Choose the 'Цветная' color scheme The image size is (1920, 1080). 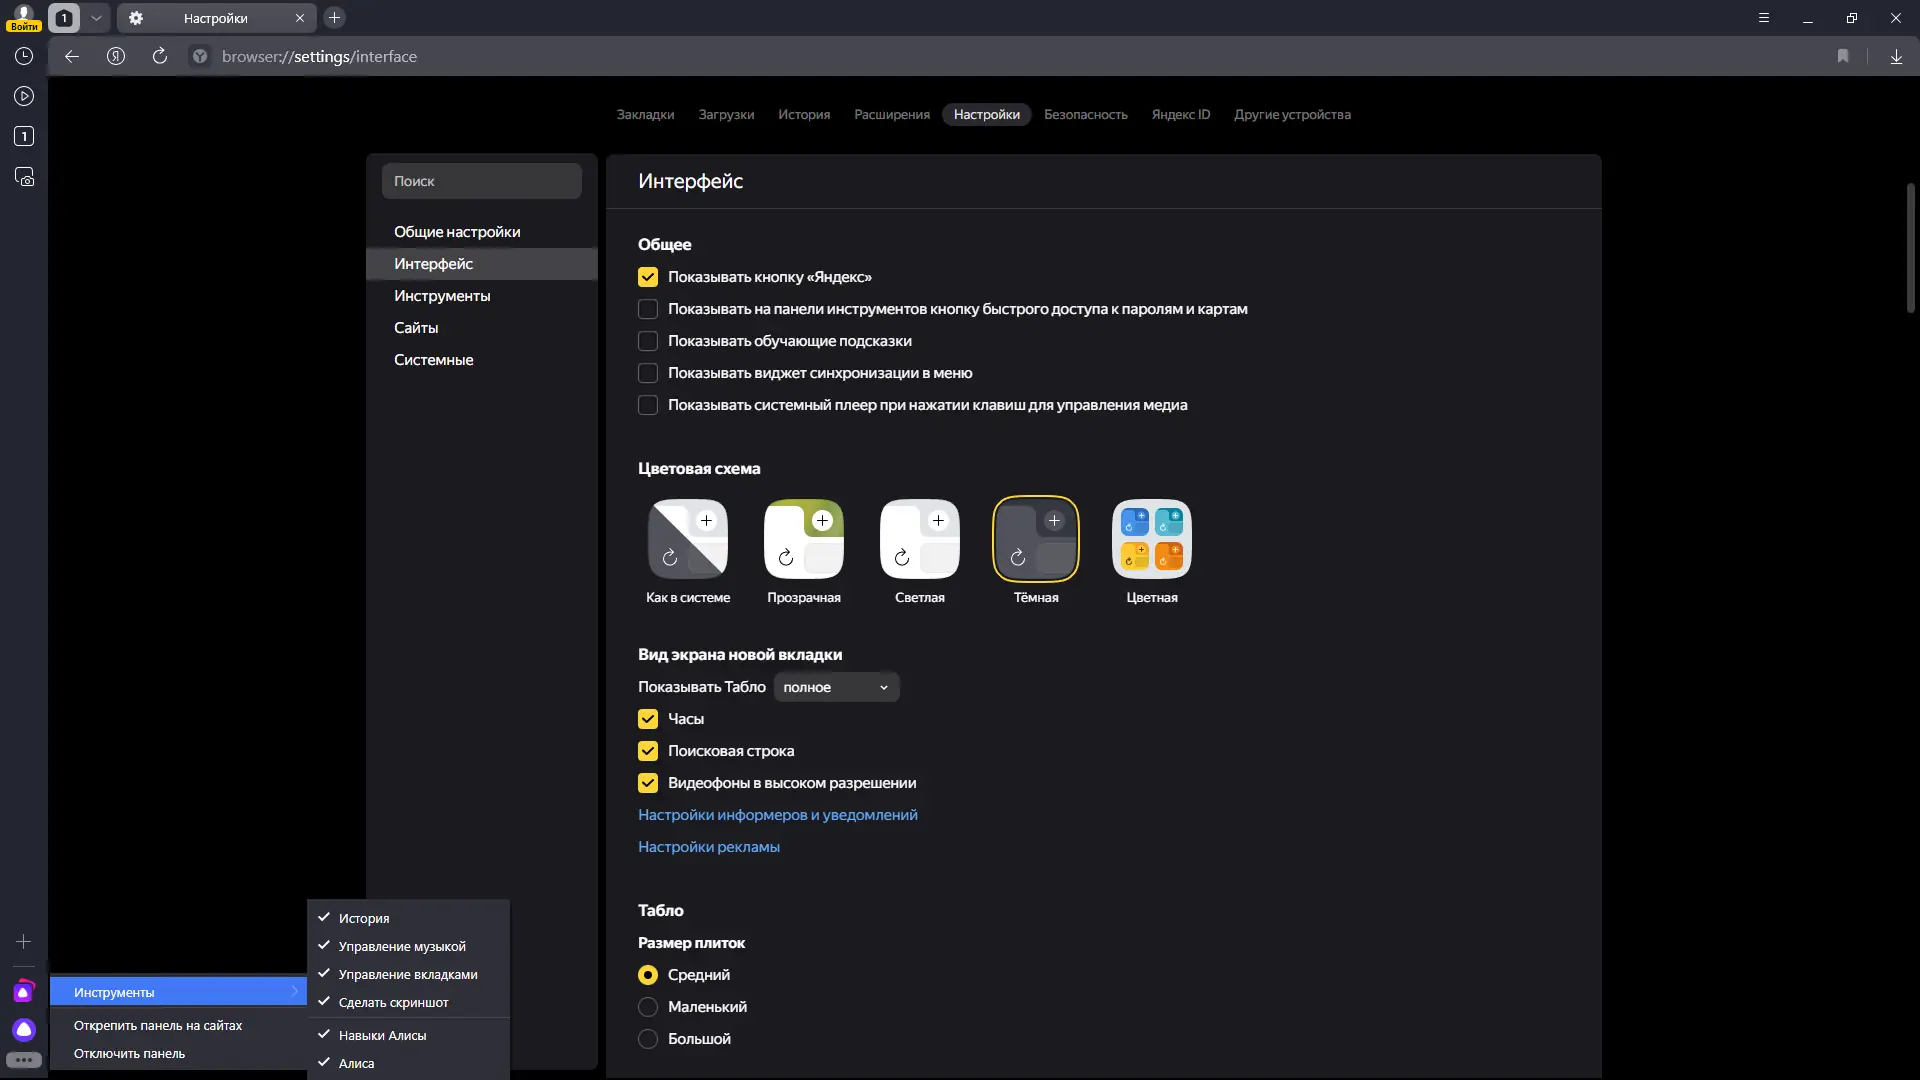[1151, 540]
